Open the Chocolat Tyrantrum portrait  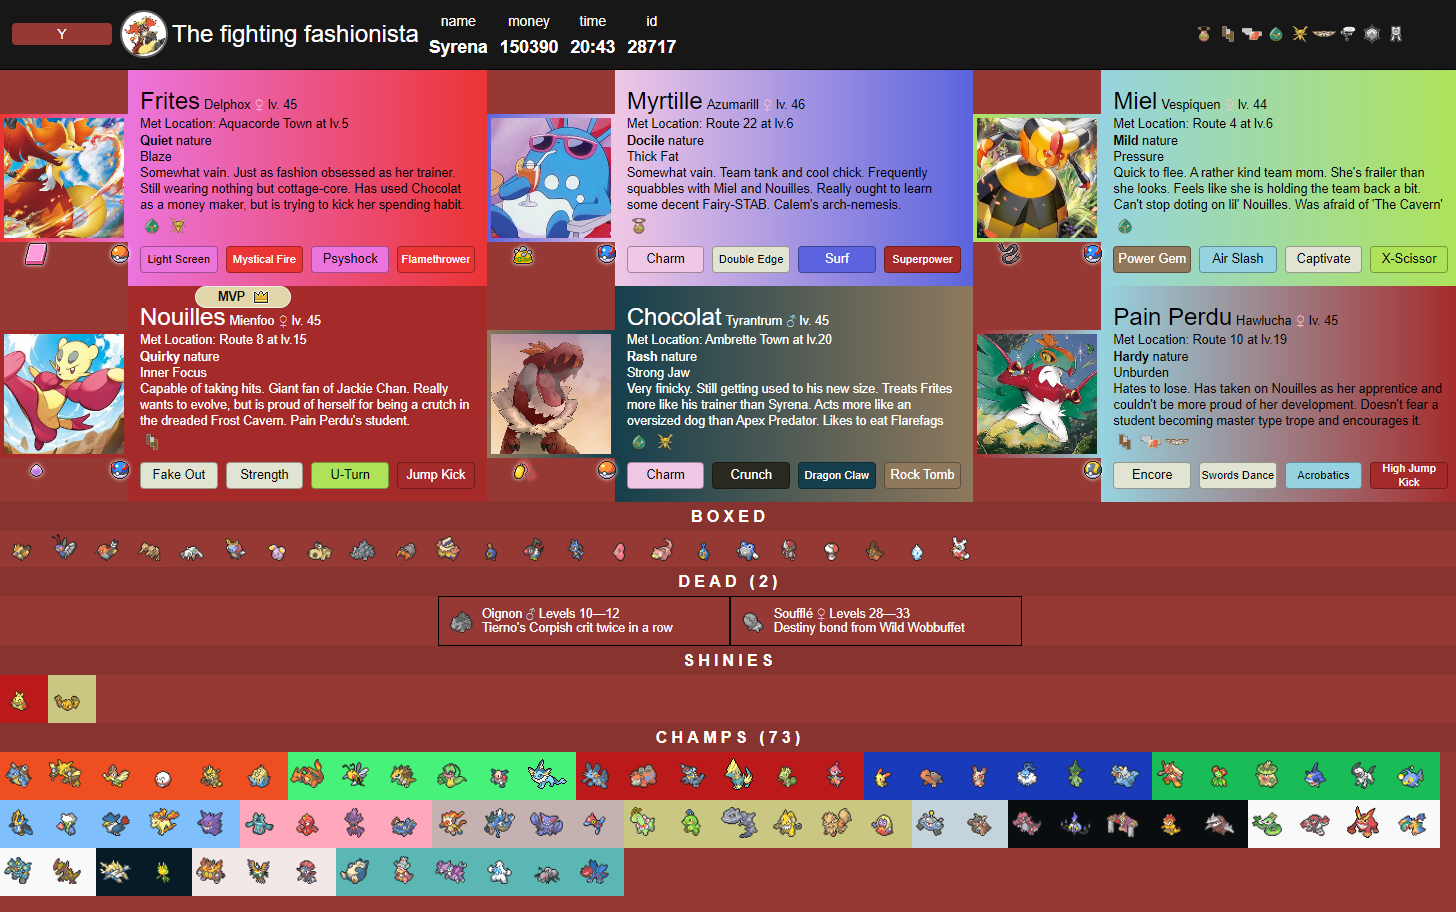point(550,394)
